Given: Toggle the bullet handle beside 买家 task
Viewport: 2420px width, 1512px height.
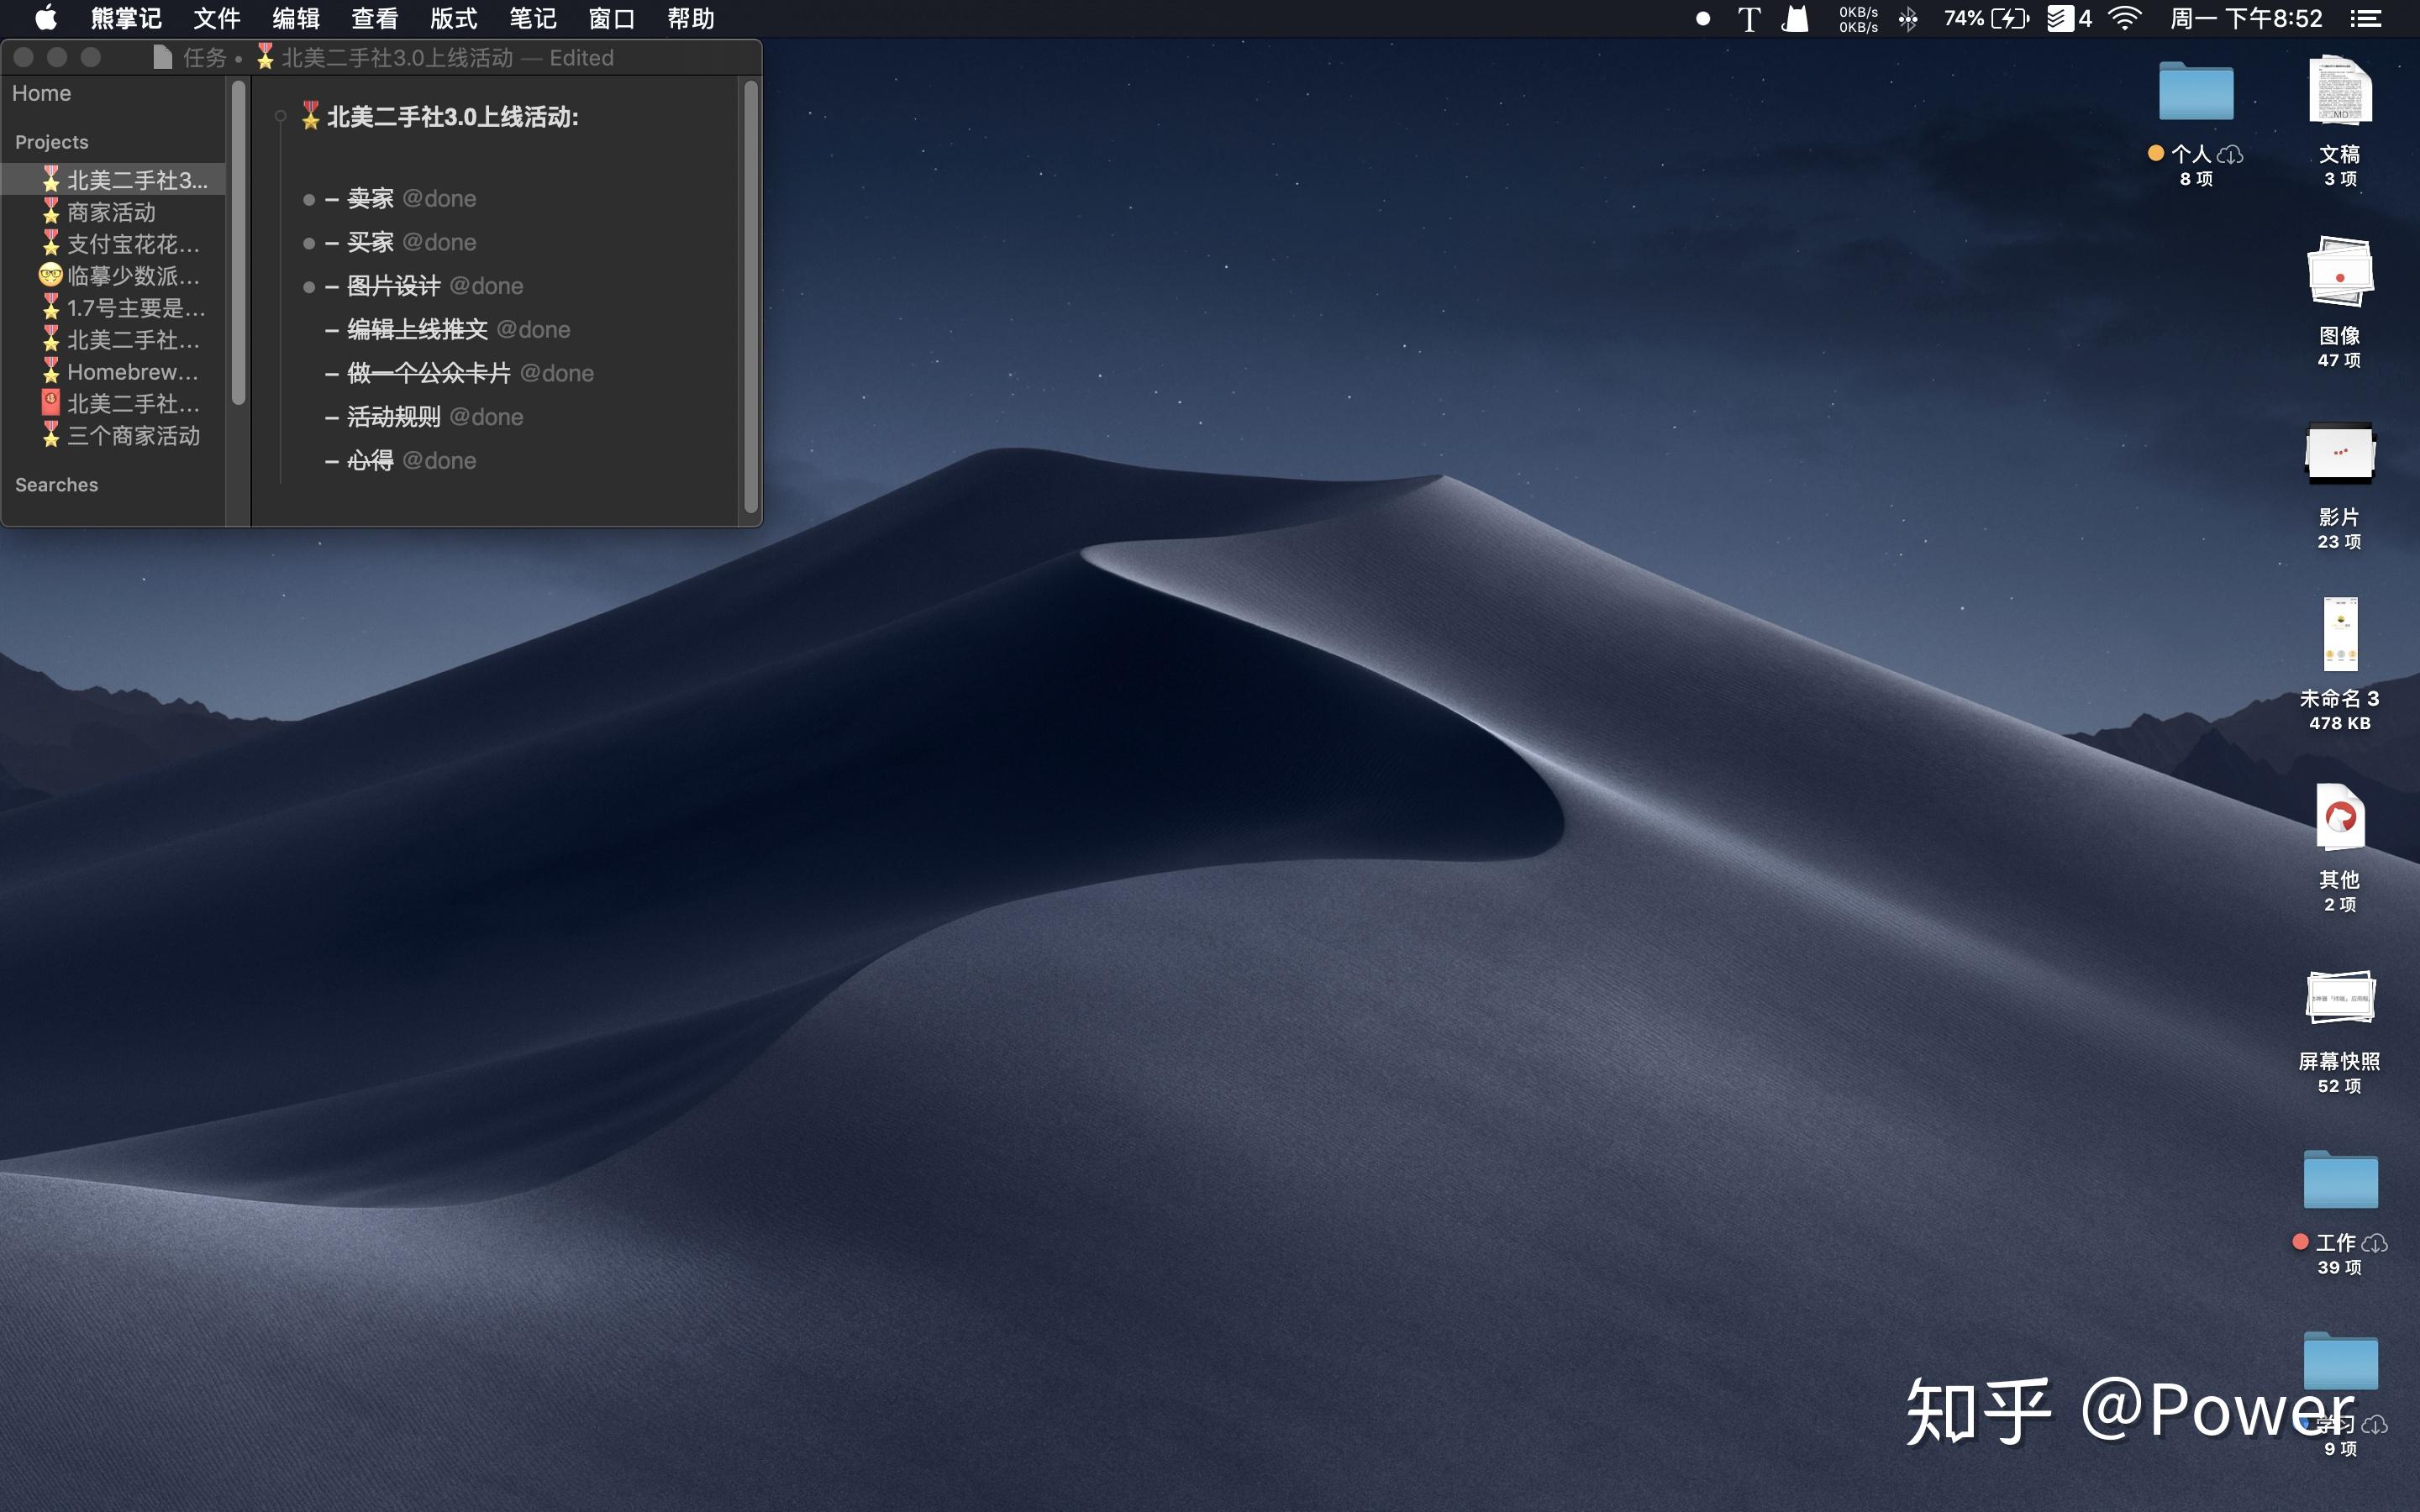Looking at the screenshot, I should (309, 244).
